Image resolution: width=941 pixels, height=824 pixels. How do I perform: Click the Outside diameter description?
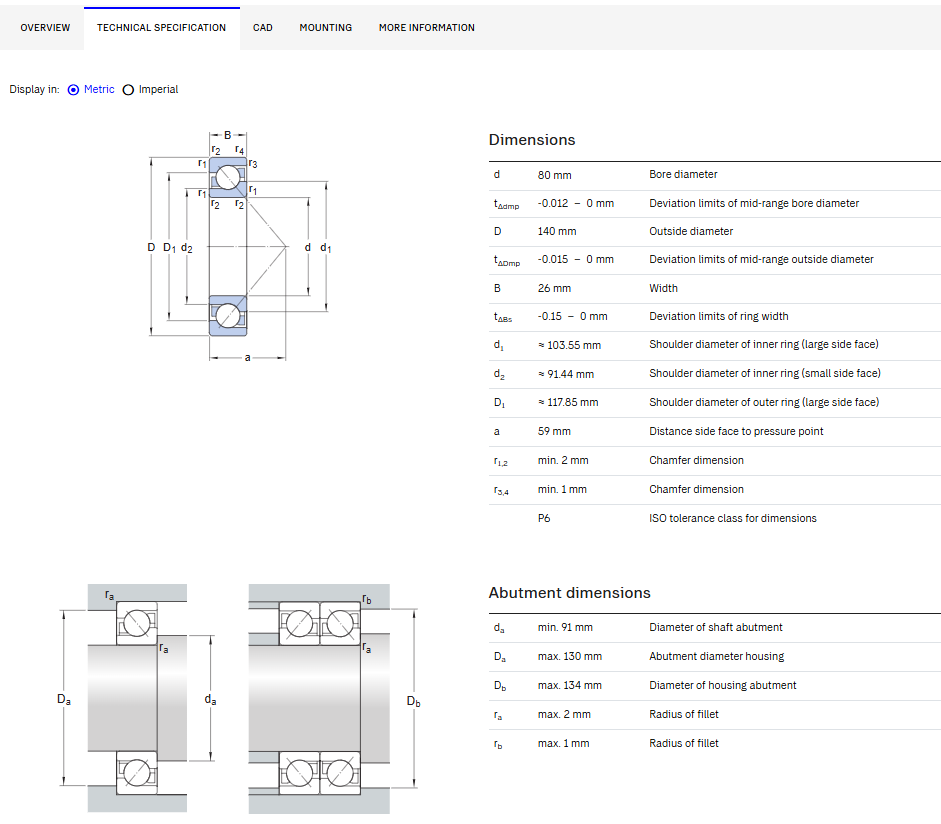[x=691, y=231]
